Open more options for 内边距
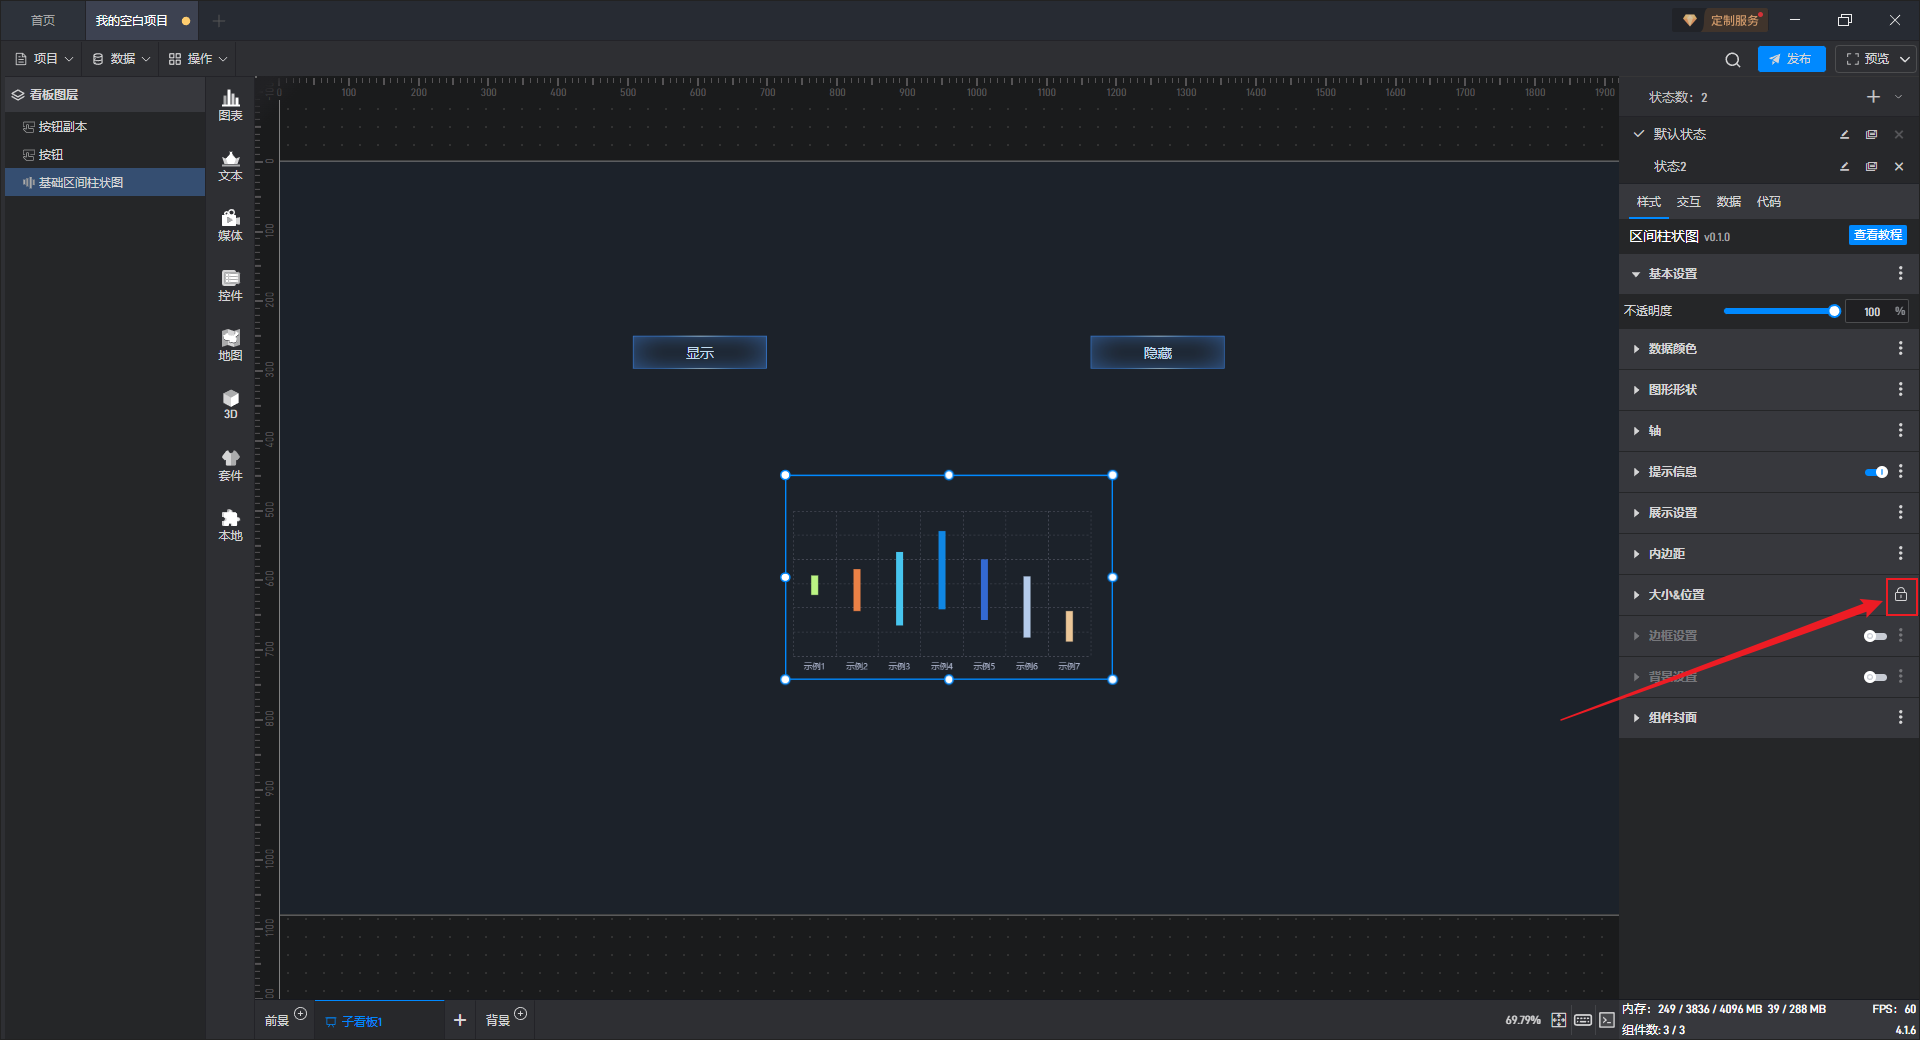The width and height of the screenshot is (1920, 1040). tap(1901, 554)
